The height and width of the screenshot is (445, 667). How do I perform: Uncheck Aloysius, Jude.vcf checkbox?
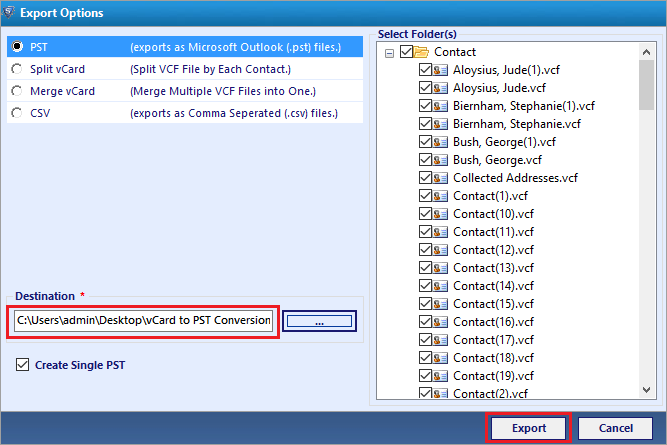coord(425,88)
